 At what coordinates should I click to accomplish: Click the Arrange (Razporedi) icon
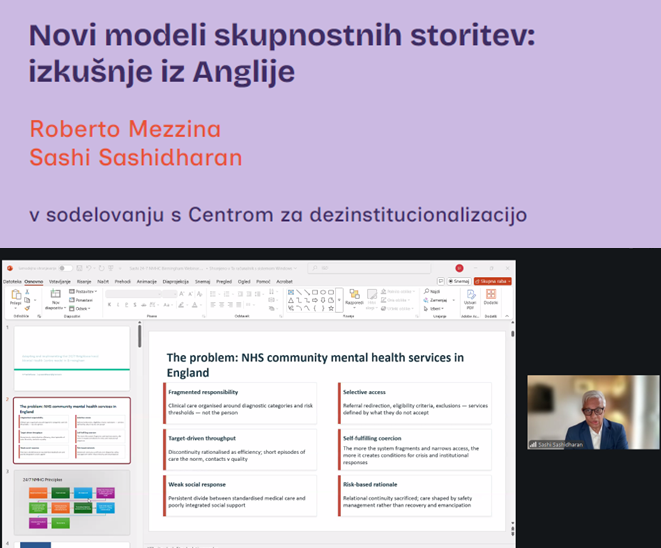pyautogui.click(x=354, y=294)
